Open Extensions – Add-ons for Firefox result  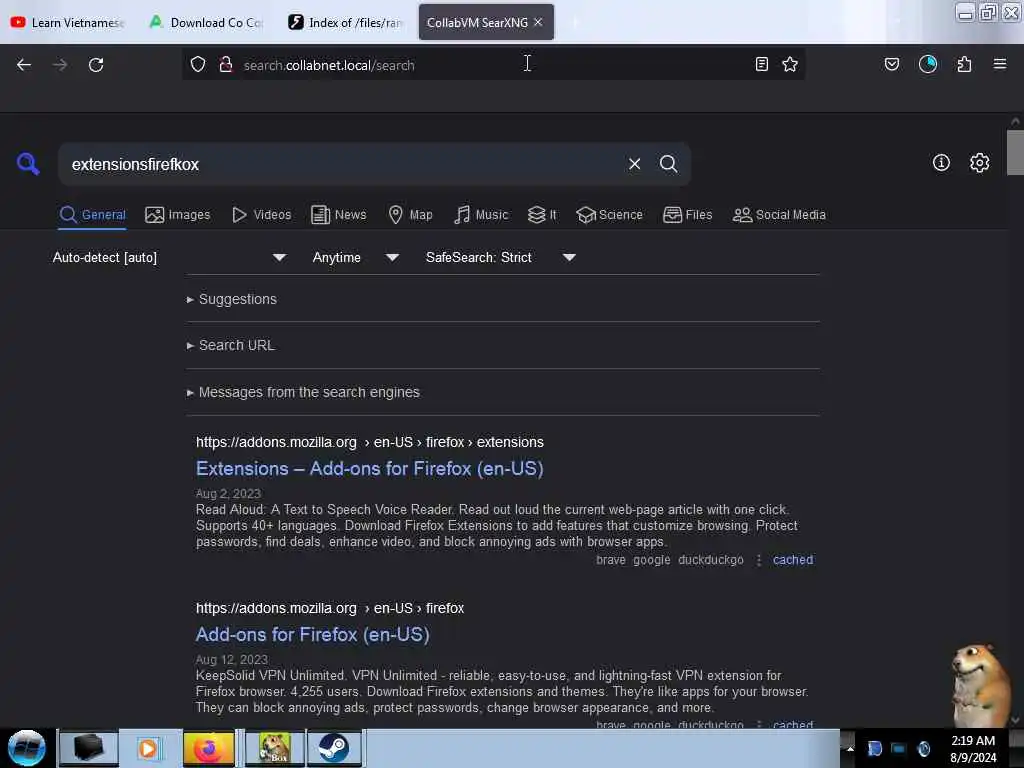click(370, 469)
